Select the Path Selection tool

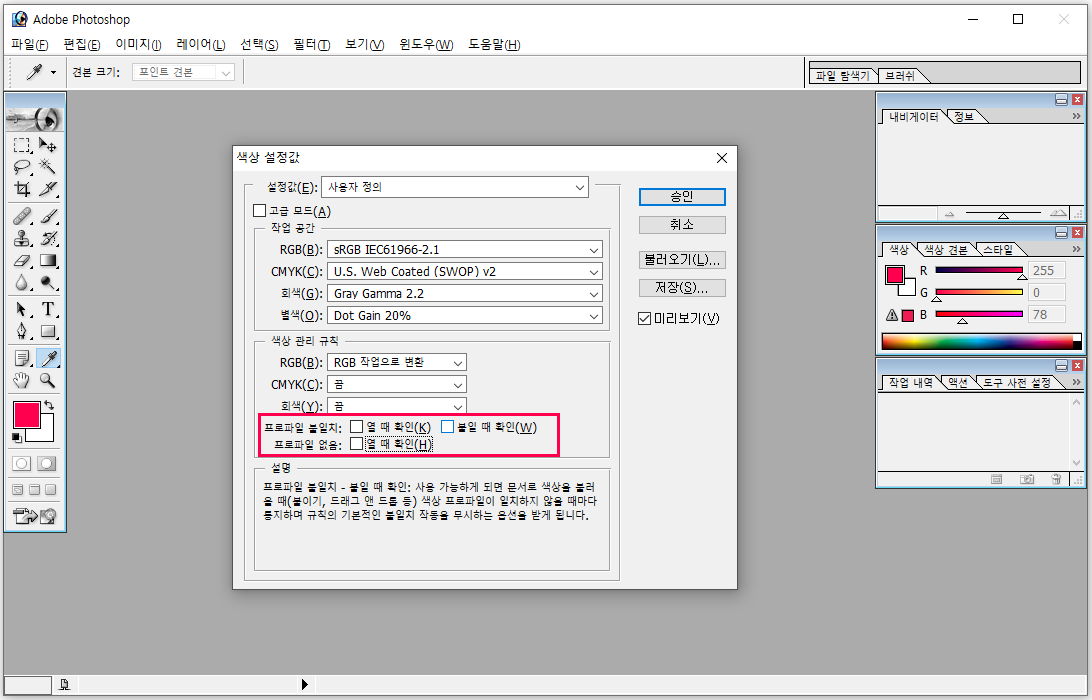click(22, 309)
